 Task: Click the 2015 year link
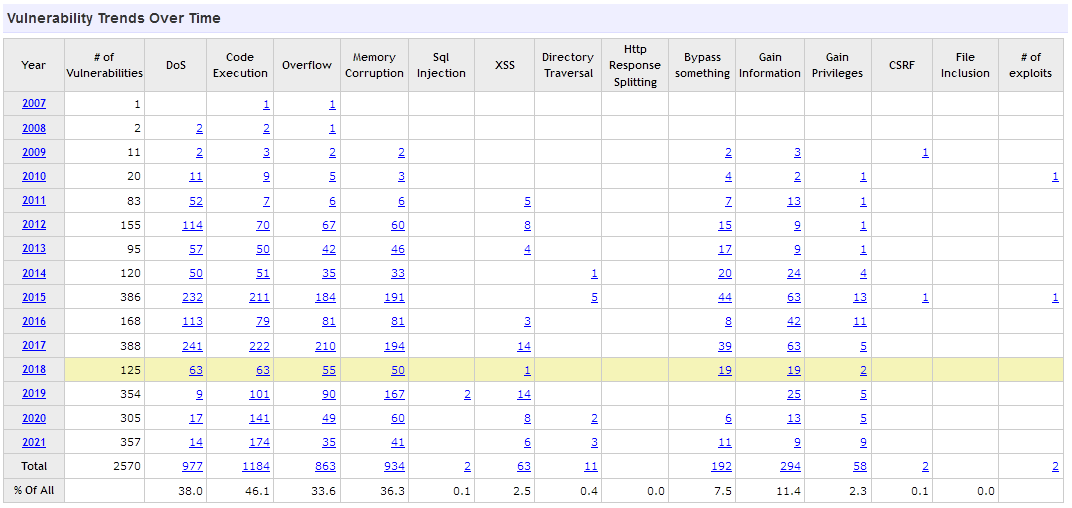click(33, 297)
